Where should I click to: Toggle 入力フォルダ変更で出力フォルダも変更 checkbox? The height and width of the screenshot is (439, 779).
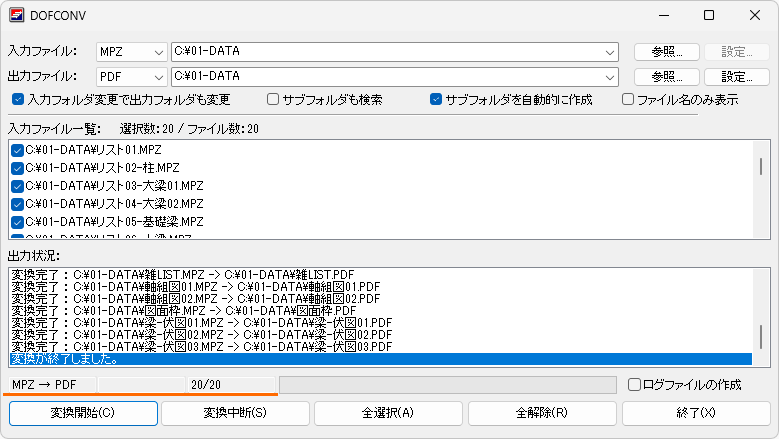click(x=18, y=99)
